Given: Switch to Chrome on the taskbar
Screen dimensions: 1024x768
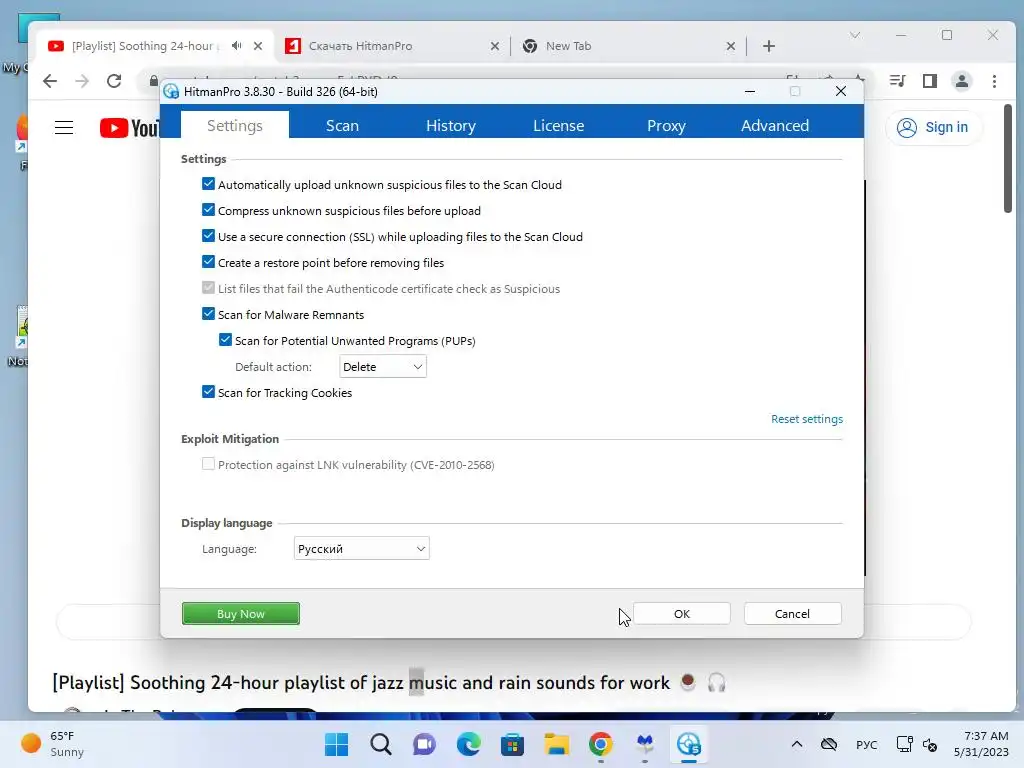Looking at the screenshot, I should 600,744.
